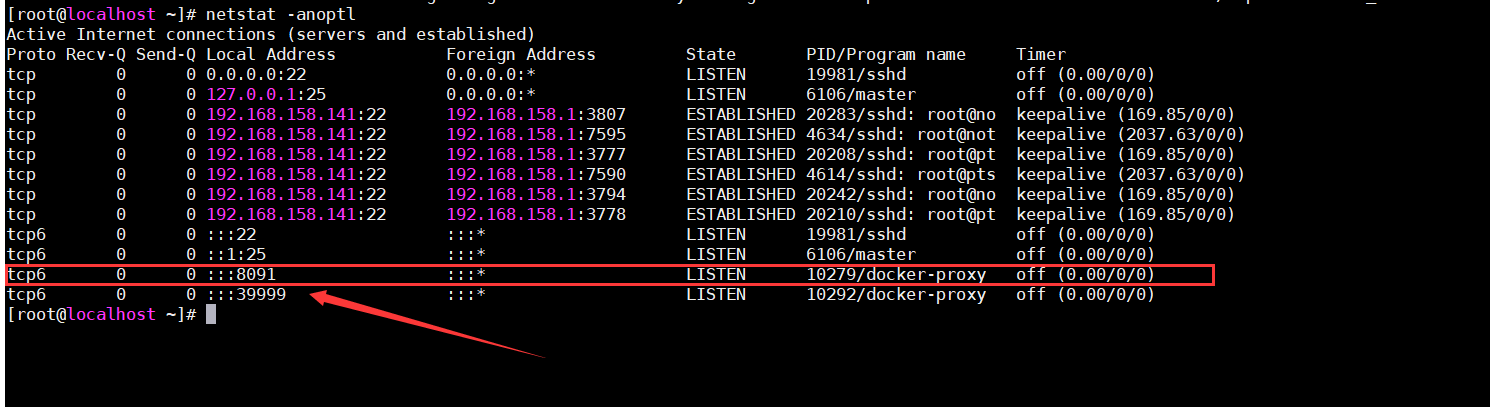Screen dimensions: 1490x407
Task: Click the LISTEN state in the 39999 row
Action: click(x=716, y=295)
